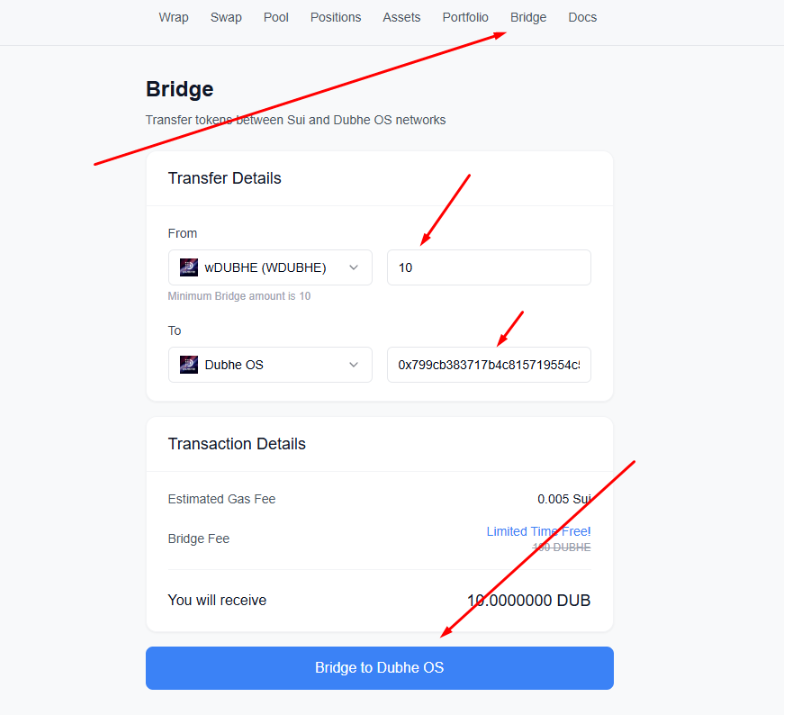Switch to the Swap tab
Image resolution: width=787 pixels, height=715 pixels.
click(226, 18)
